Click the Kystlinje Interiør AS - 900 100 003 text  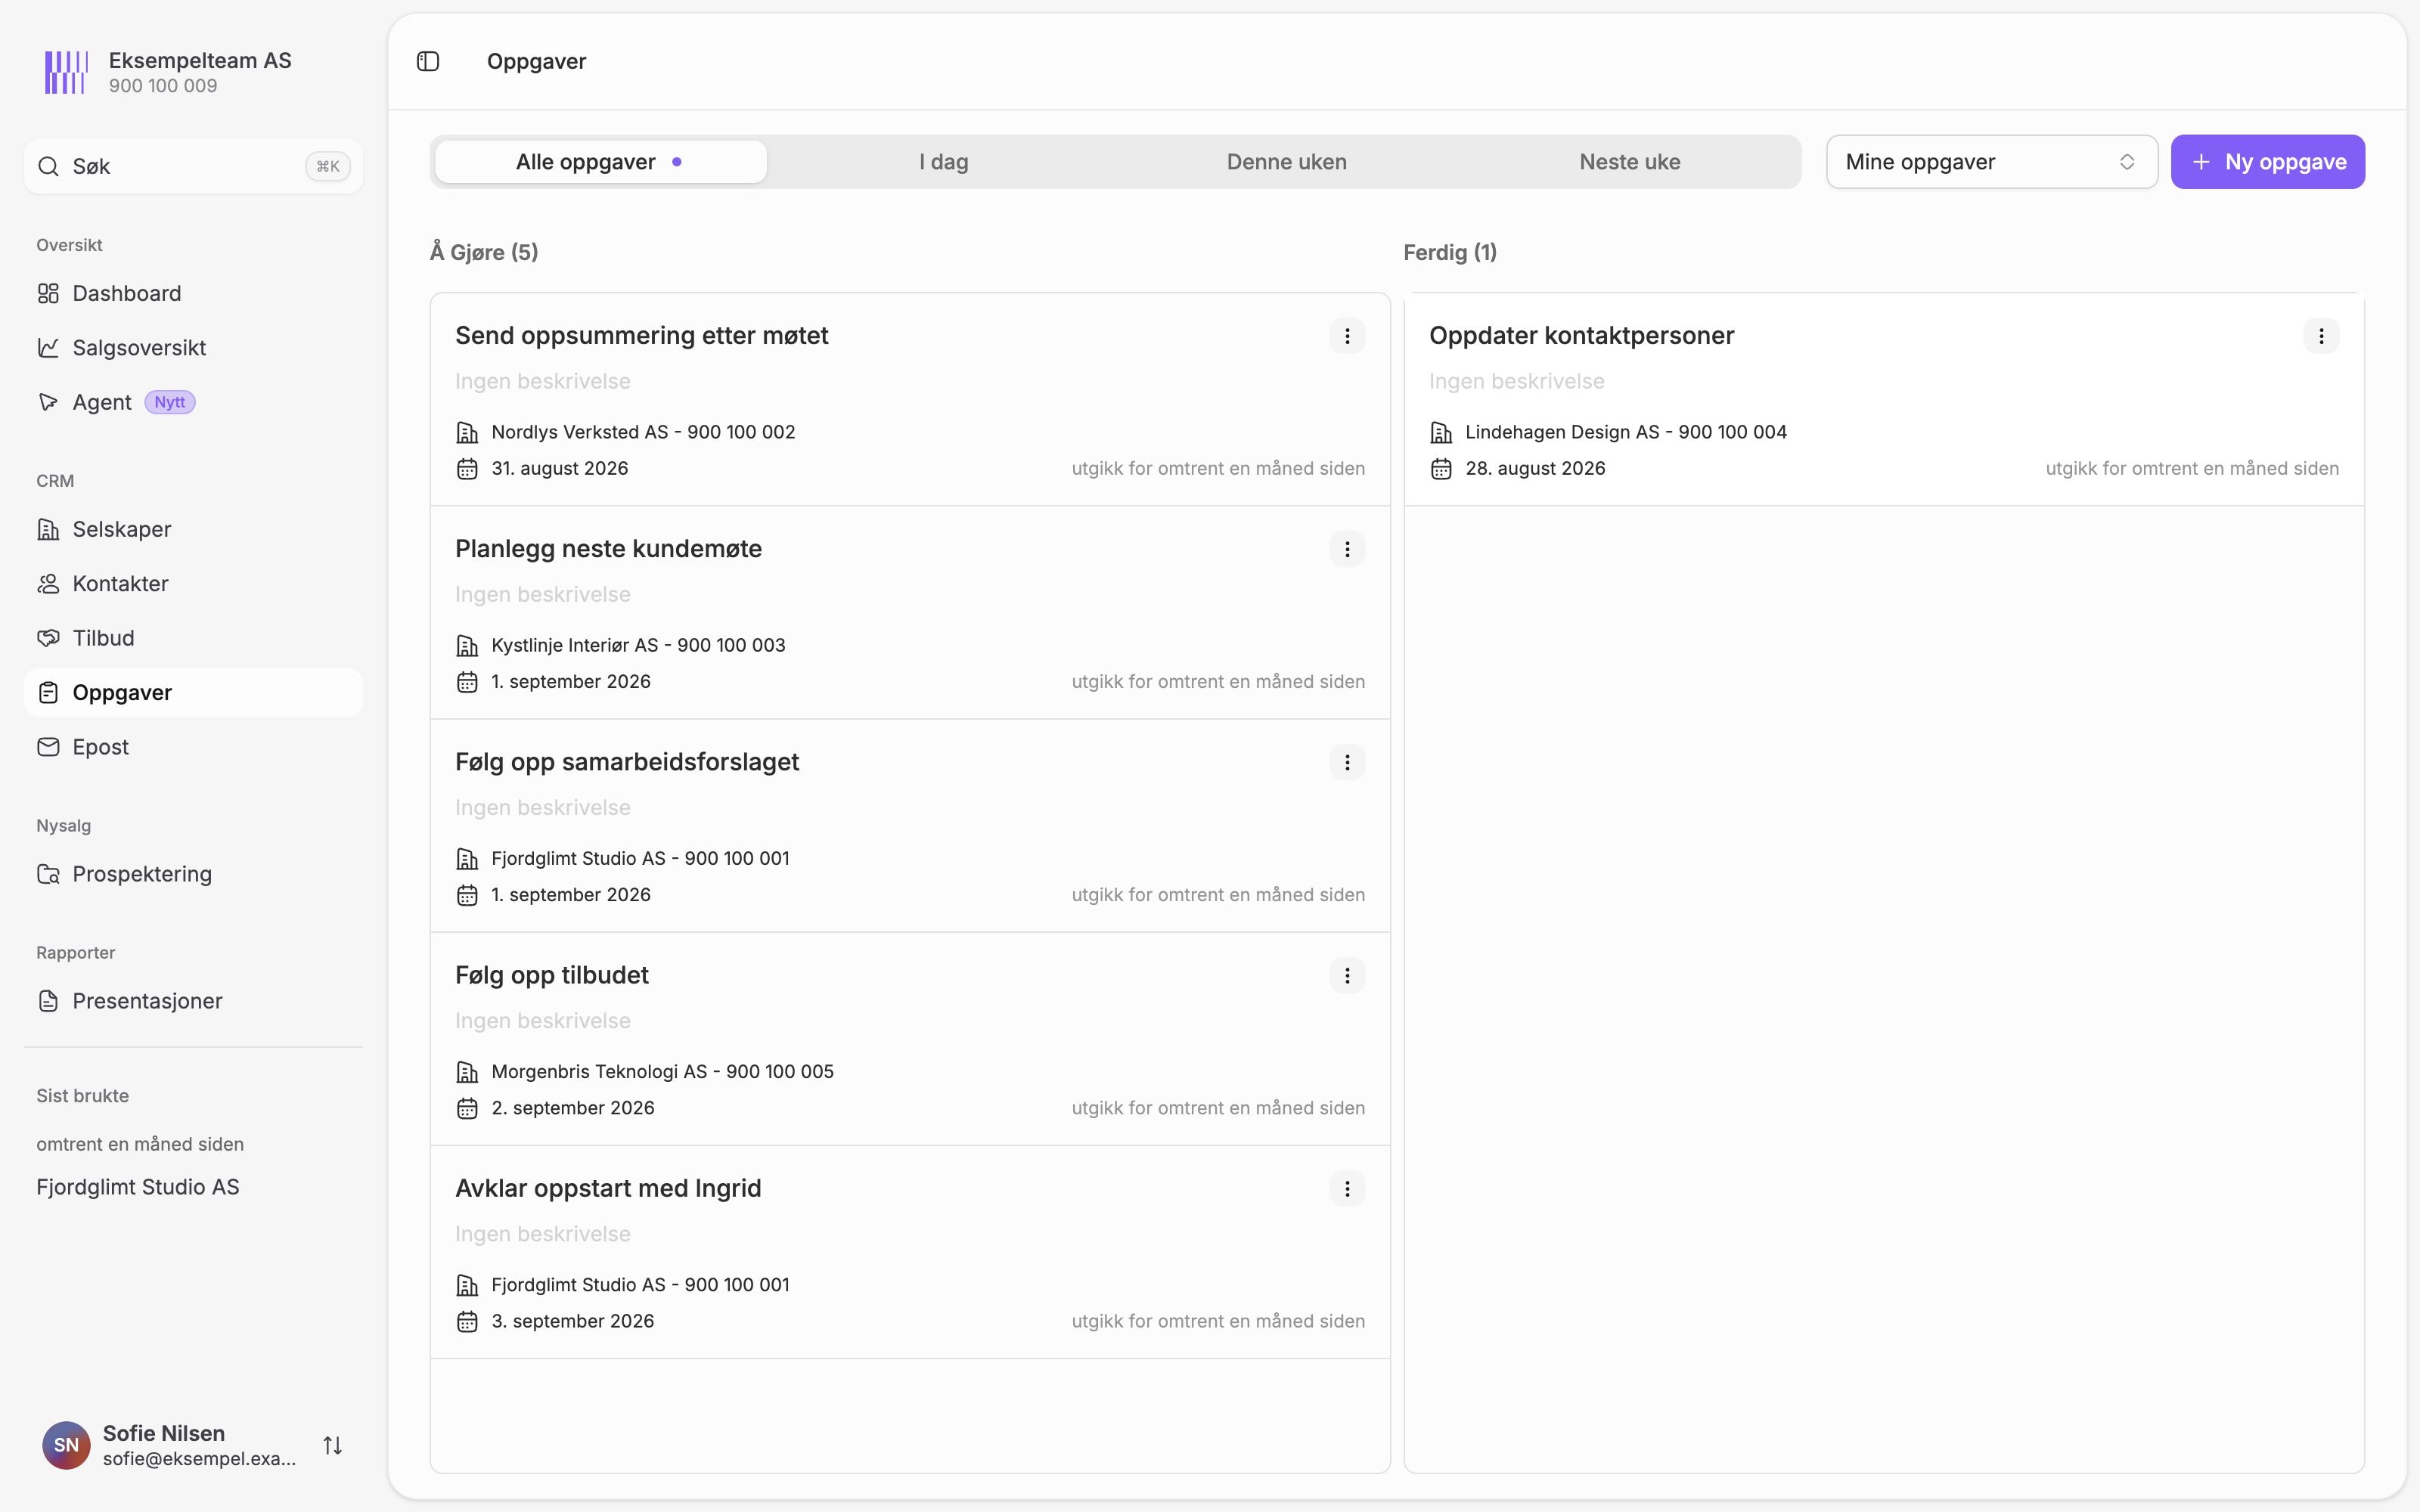[x=638, y=646]
